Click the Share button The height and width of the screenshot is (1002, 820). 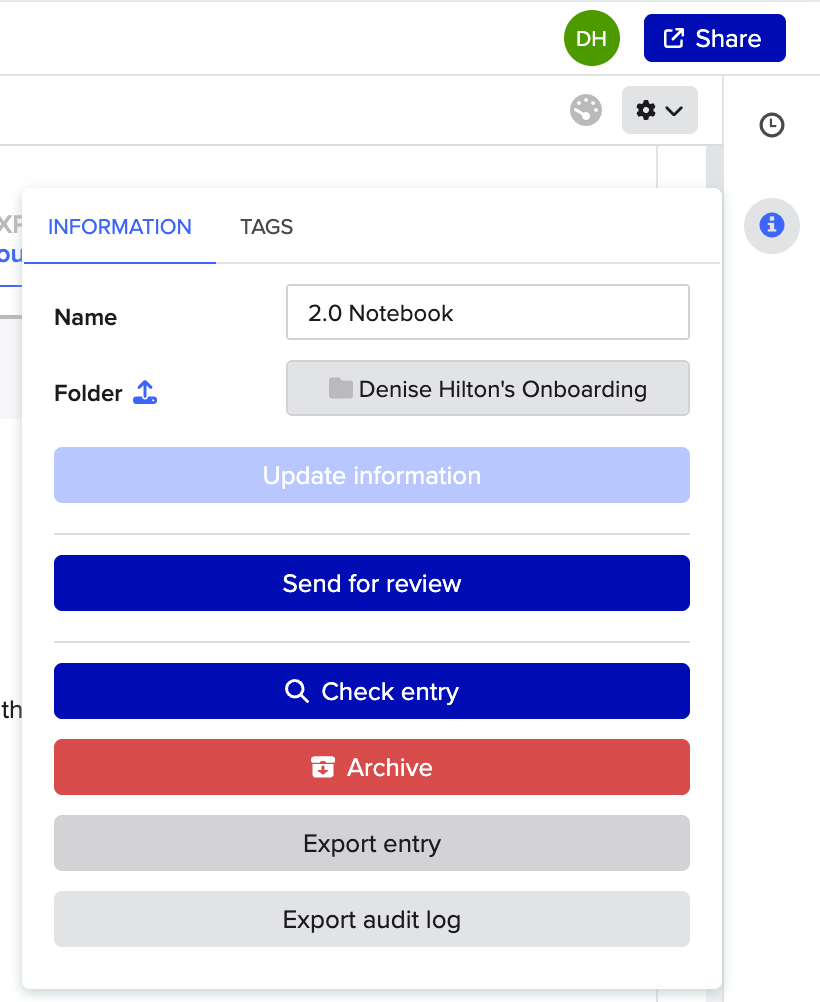714,39
